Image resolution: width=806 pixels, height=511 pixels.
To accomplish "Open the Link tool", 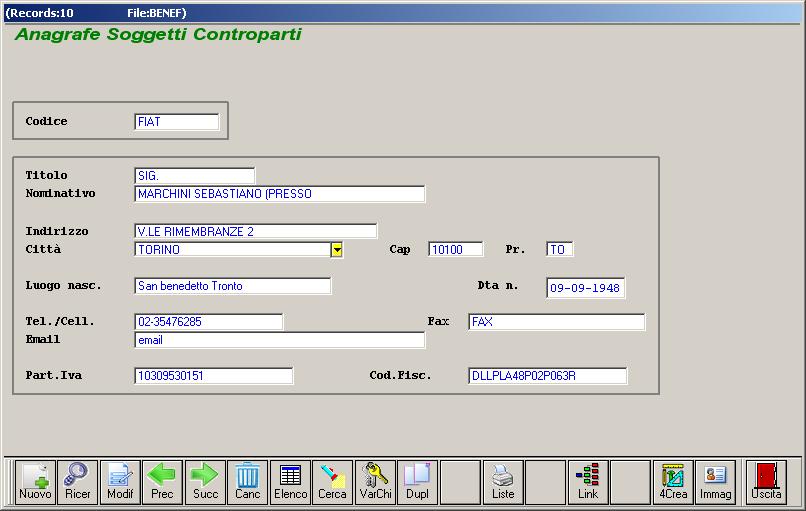I will [588, 482].
